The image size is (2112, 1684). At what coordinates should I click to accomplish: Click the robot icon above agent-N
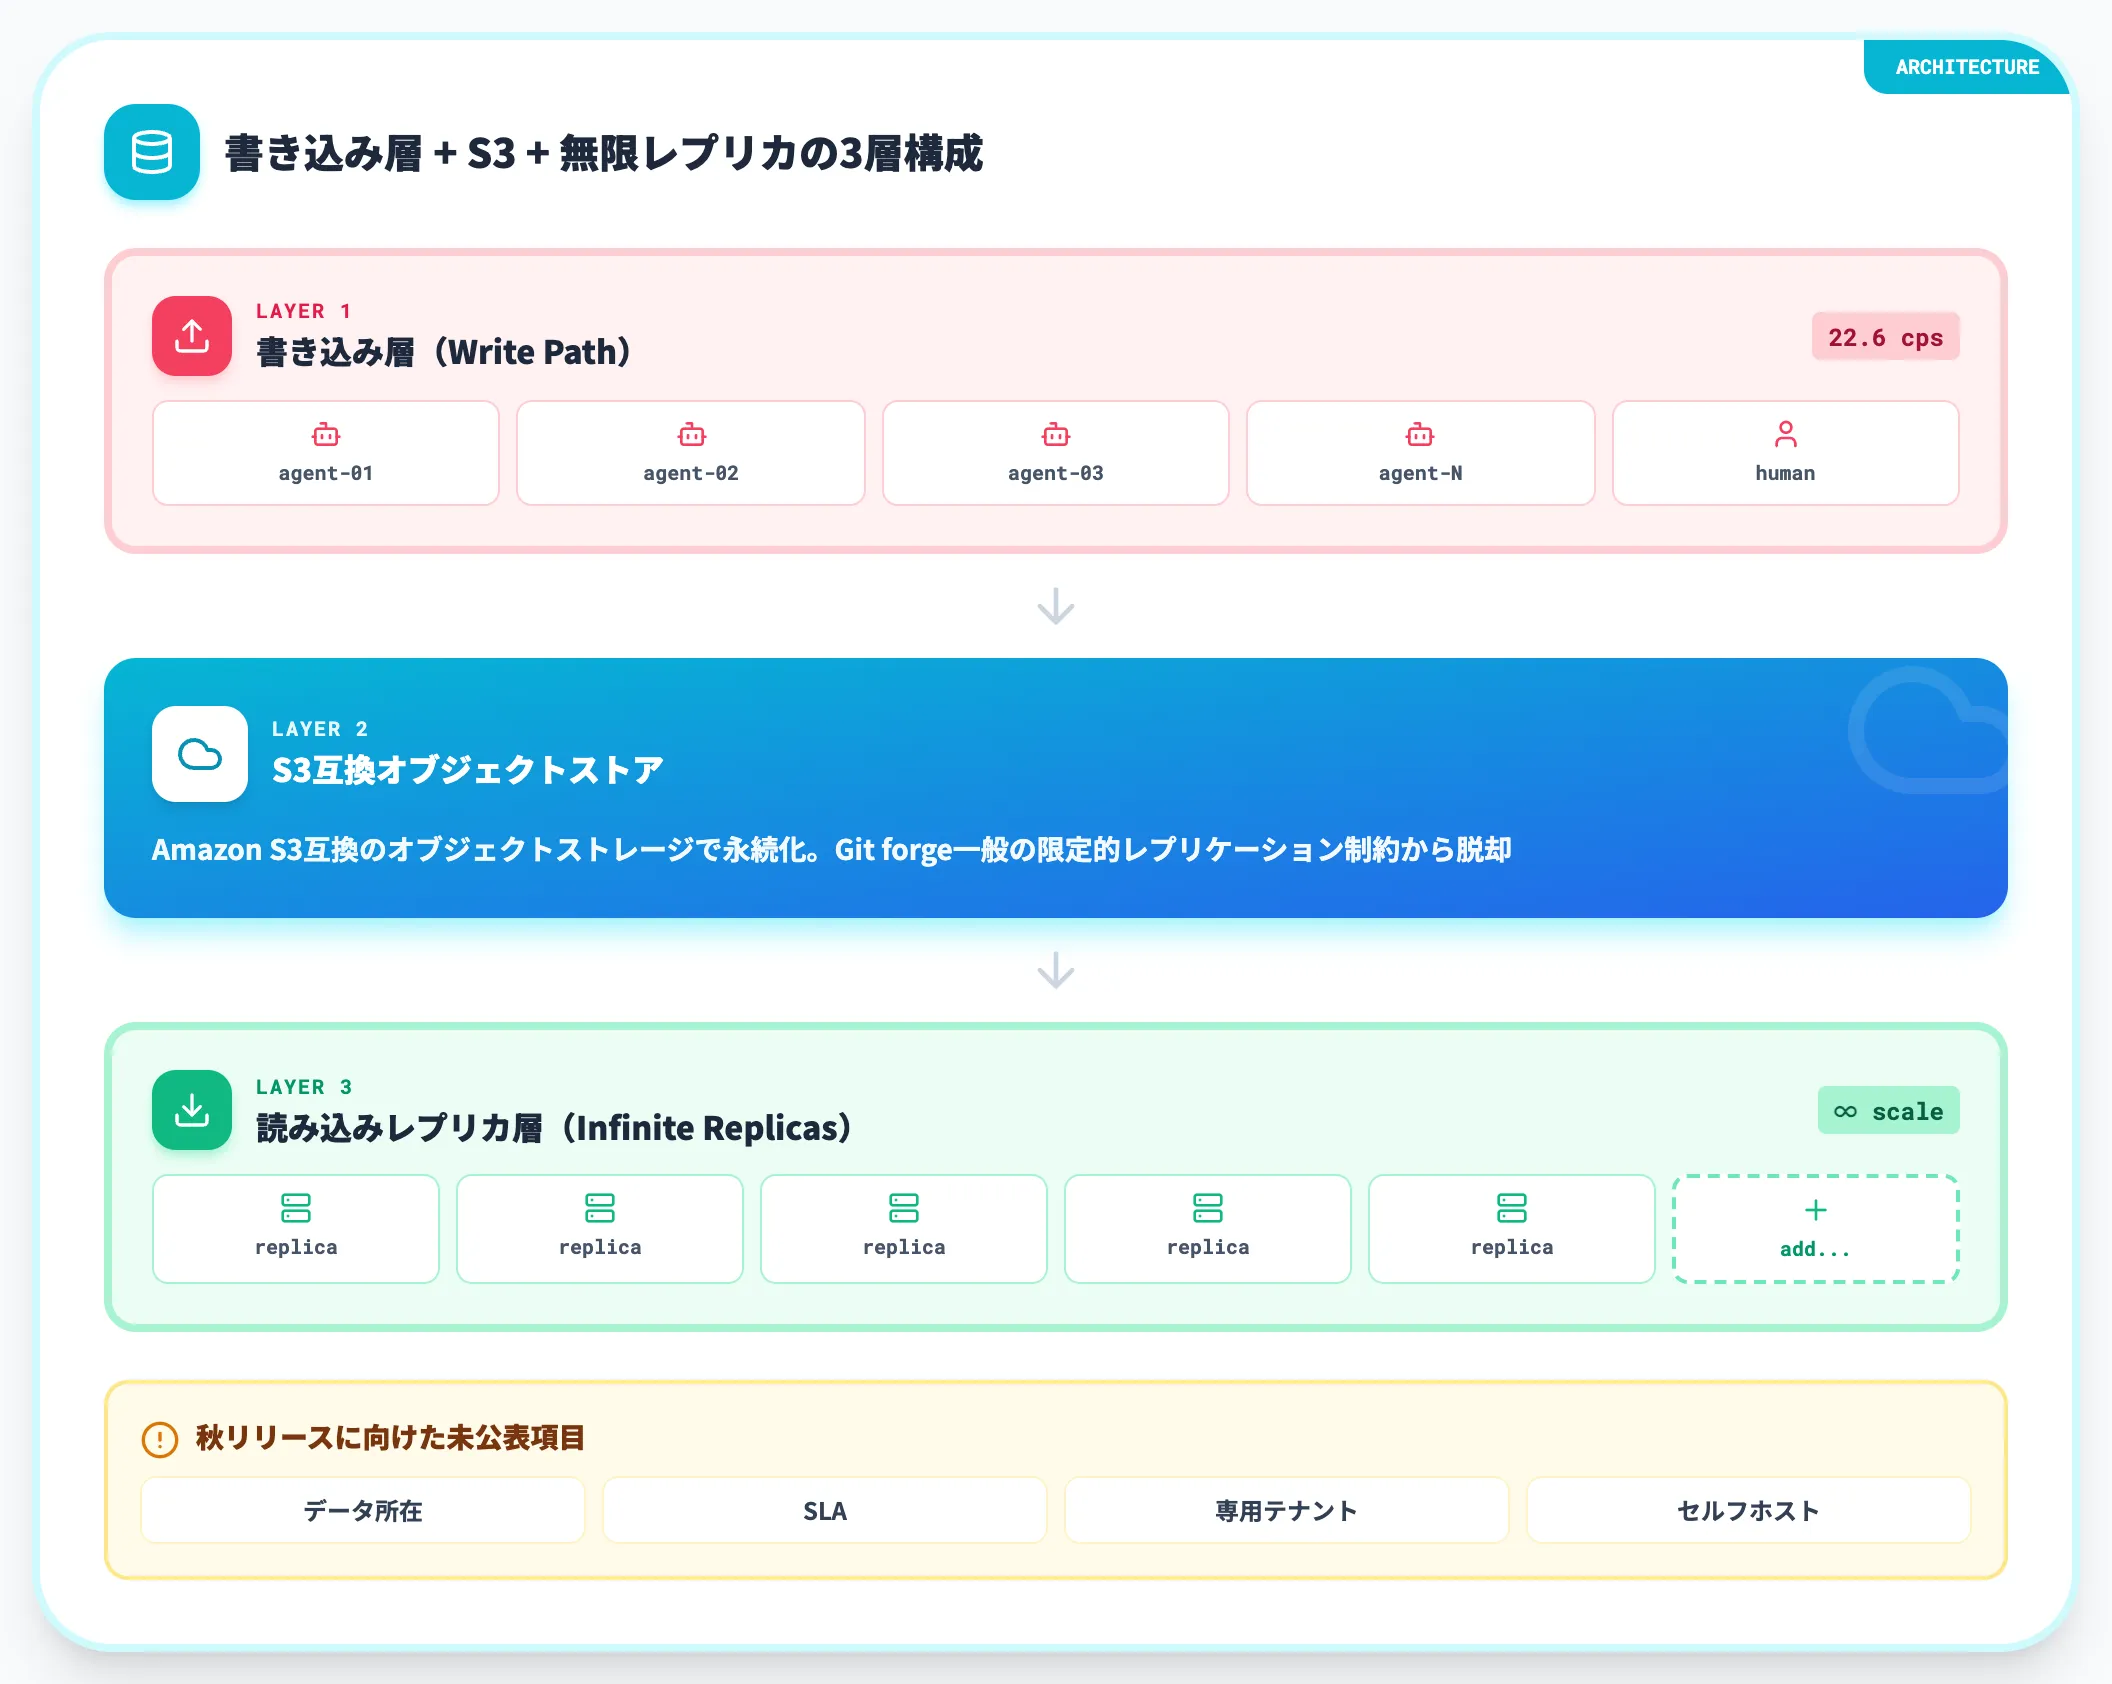point(1420,435)
